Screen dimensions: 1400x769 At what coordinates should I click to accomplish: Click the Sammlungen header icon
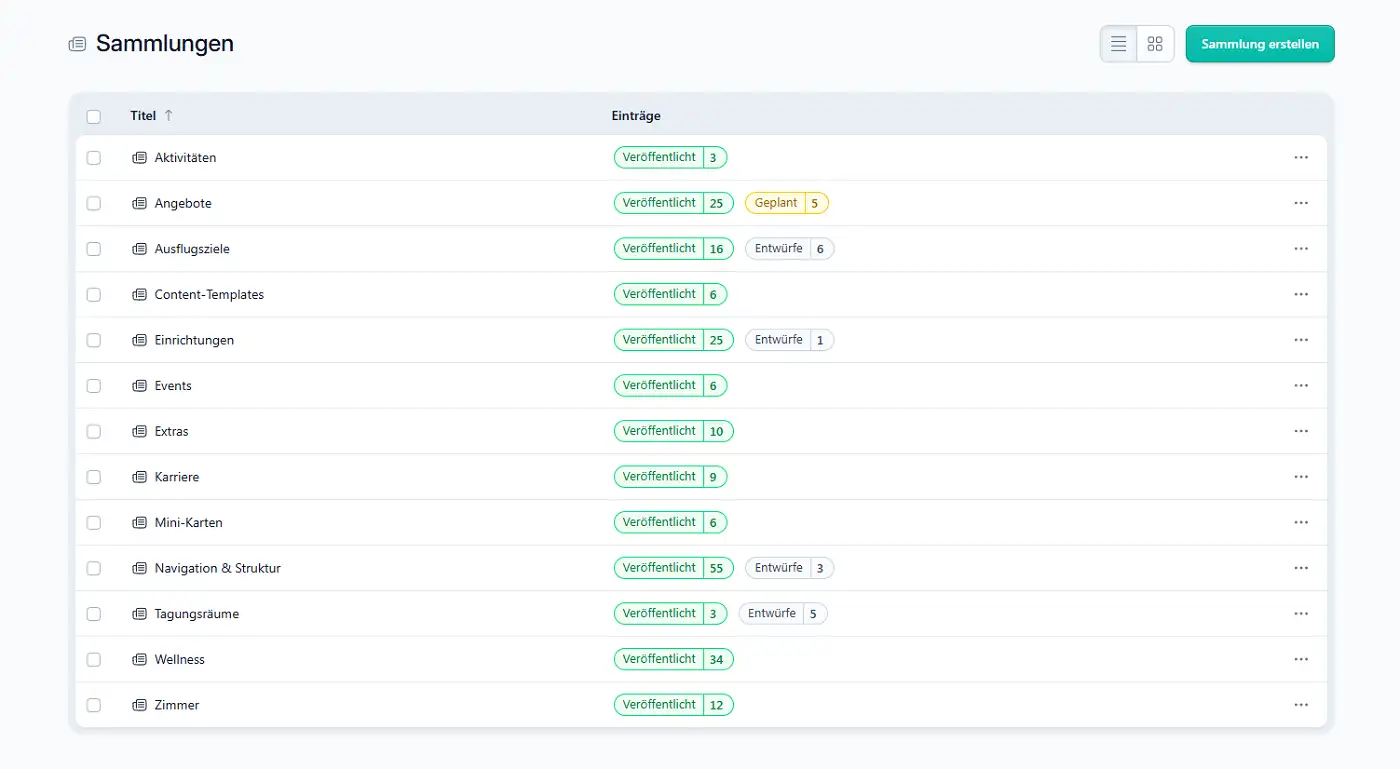click(x=77, y=44)
